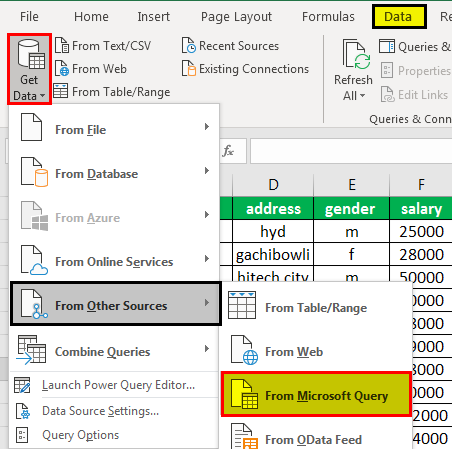The height and width of the screenshot is (449, 452).
Task: Choose From OData Feed entry
Action: (x=316, y=435)
